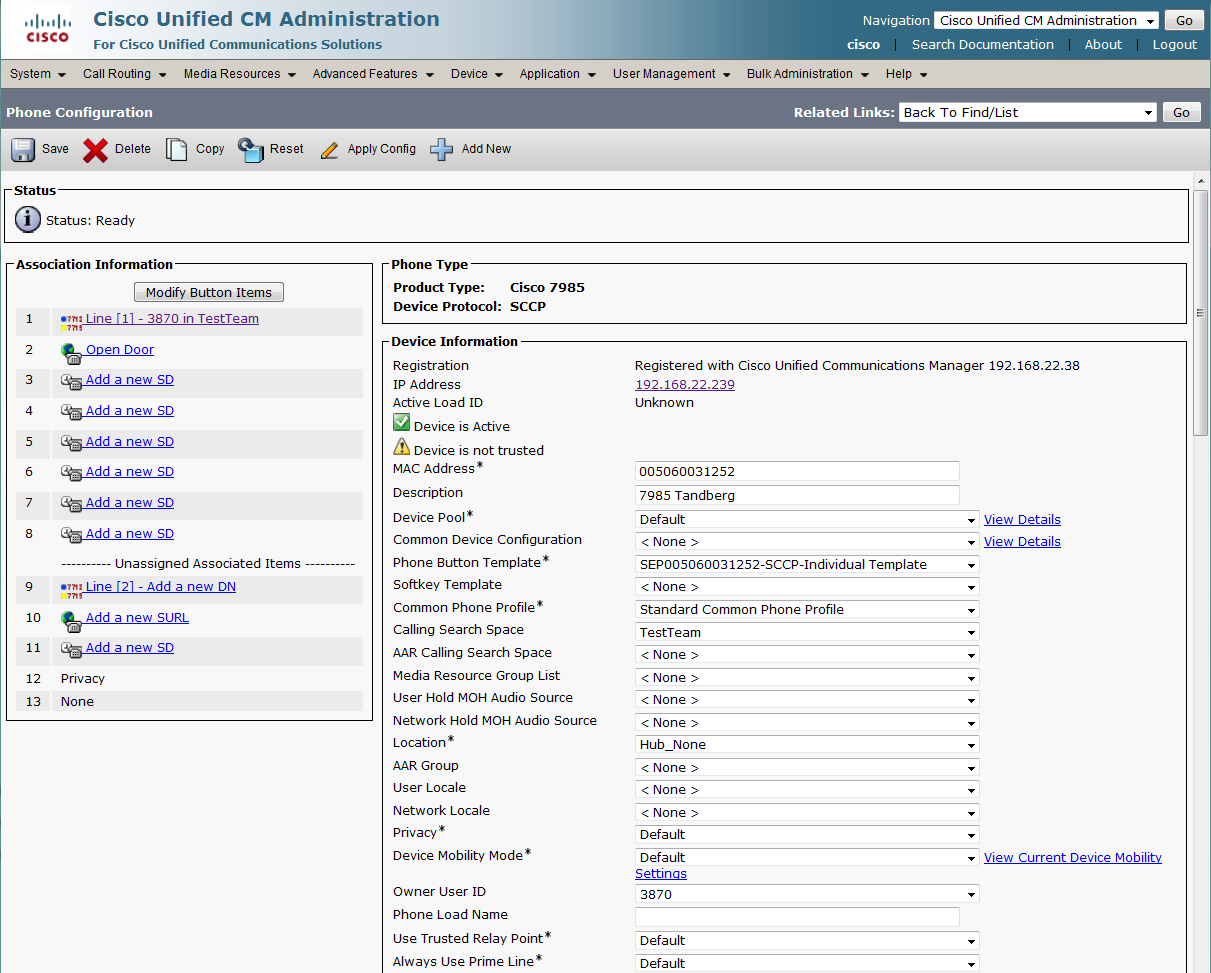Screen dimensions: 1211x973
Task: Click the Add New plus icon
Action: (441, 149)
